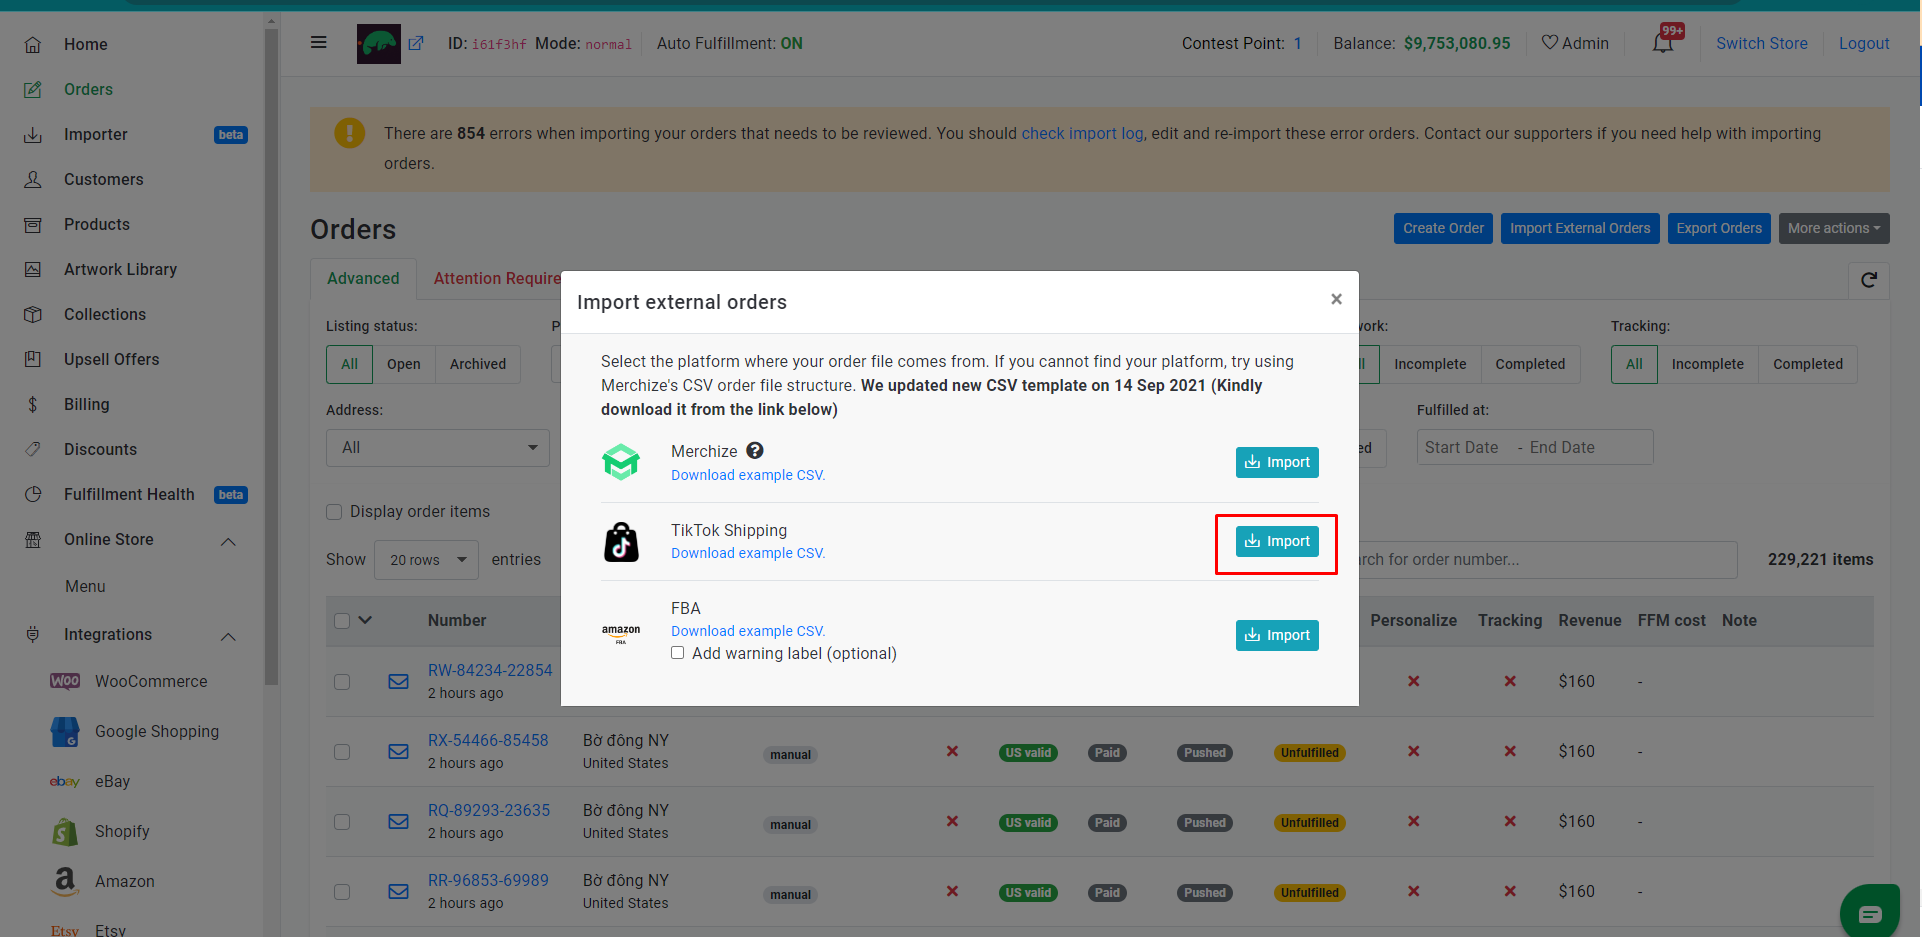The image size is (1922, 937).
Task: Open Products in the sidebar menu
Action: pyautogui.click(x=97, y=224)
